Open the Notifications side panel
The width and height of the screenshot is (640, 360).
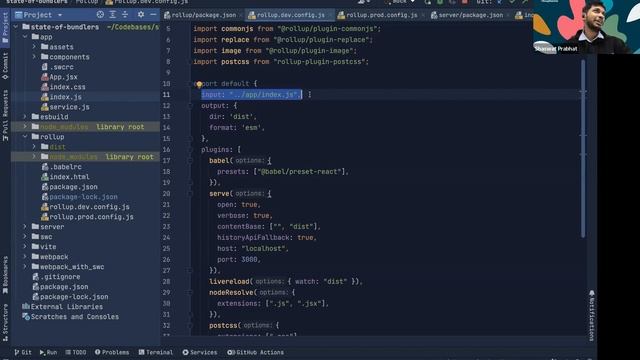[591, 315]
